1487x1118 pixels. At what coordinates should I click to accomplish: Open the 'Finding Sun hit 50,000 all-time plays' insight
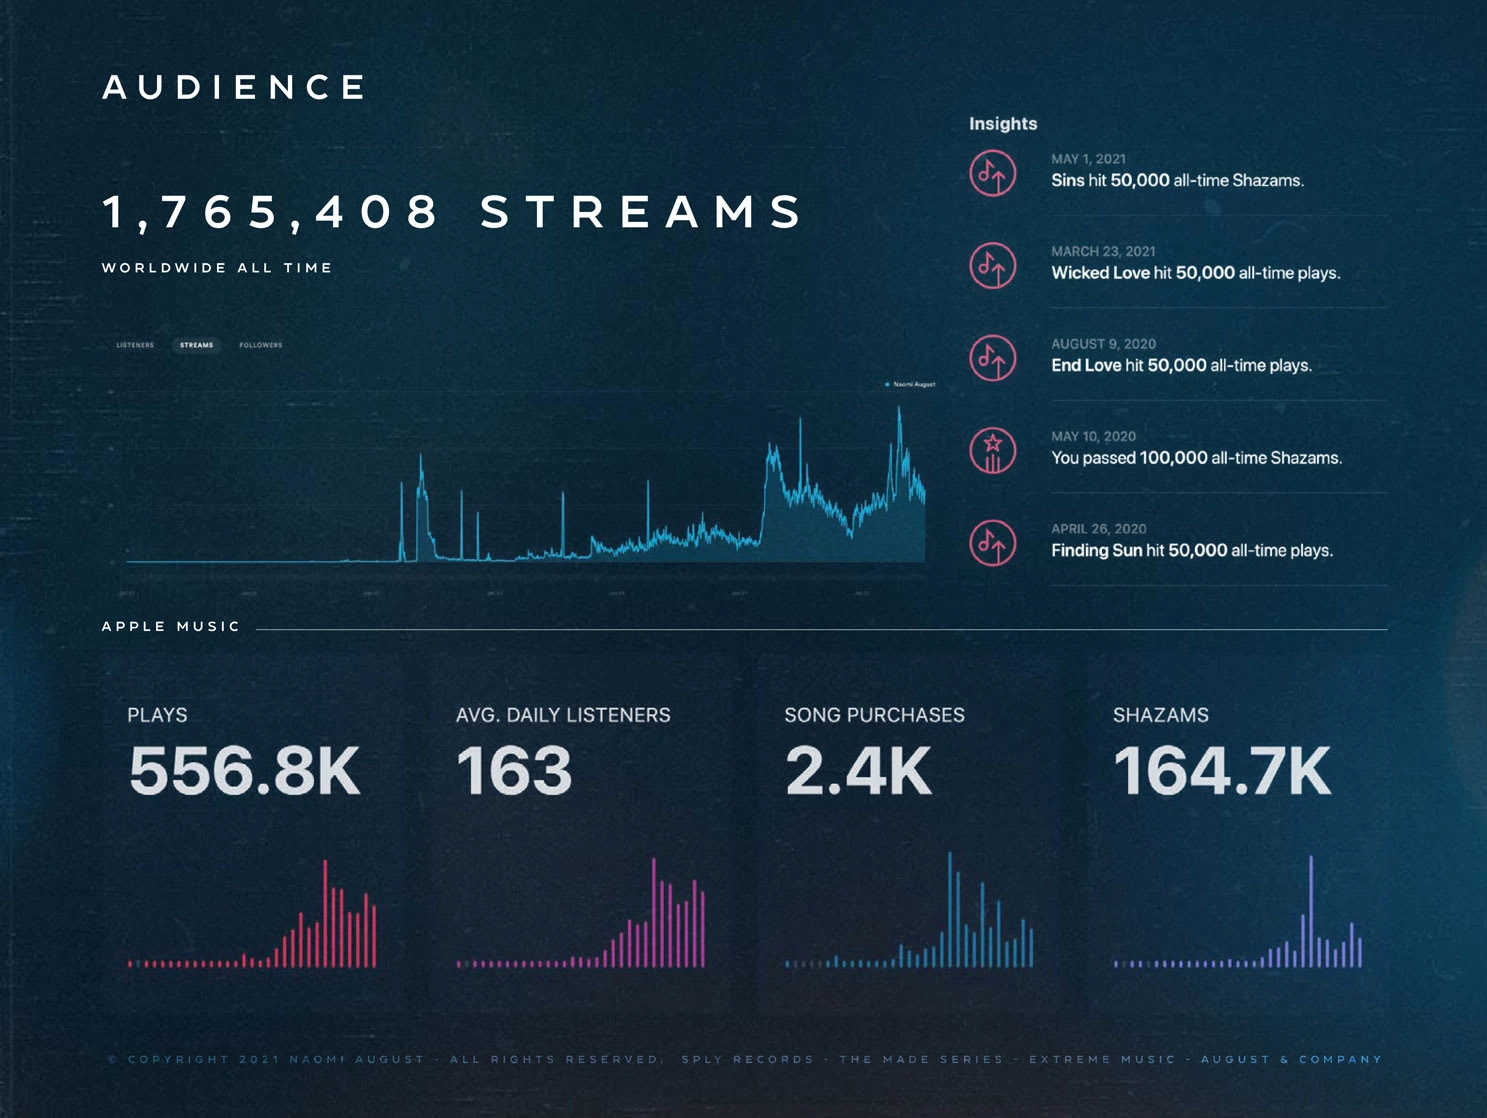click(1192, 551)
